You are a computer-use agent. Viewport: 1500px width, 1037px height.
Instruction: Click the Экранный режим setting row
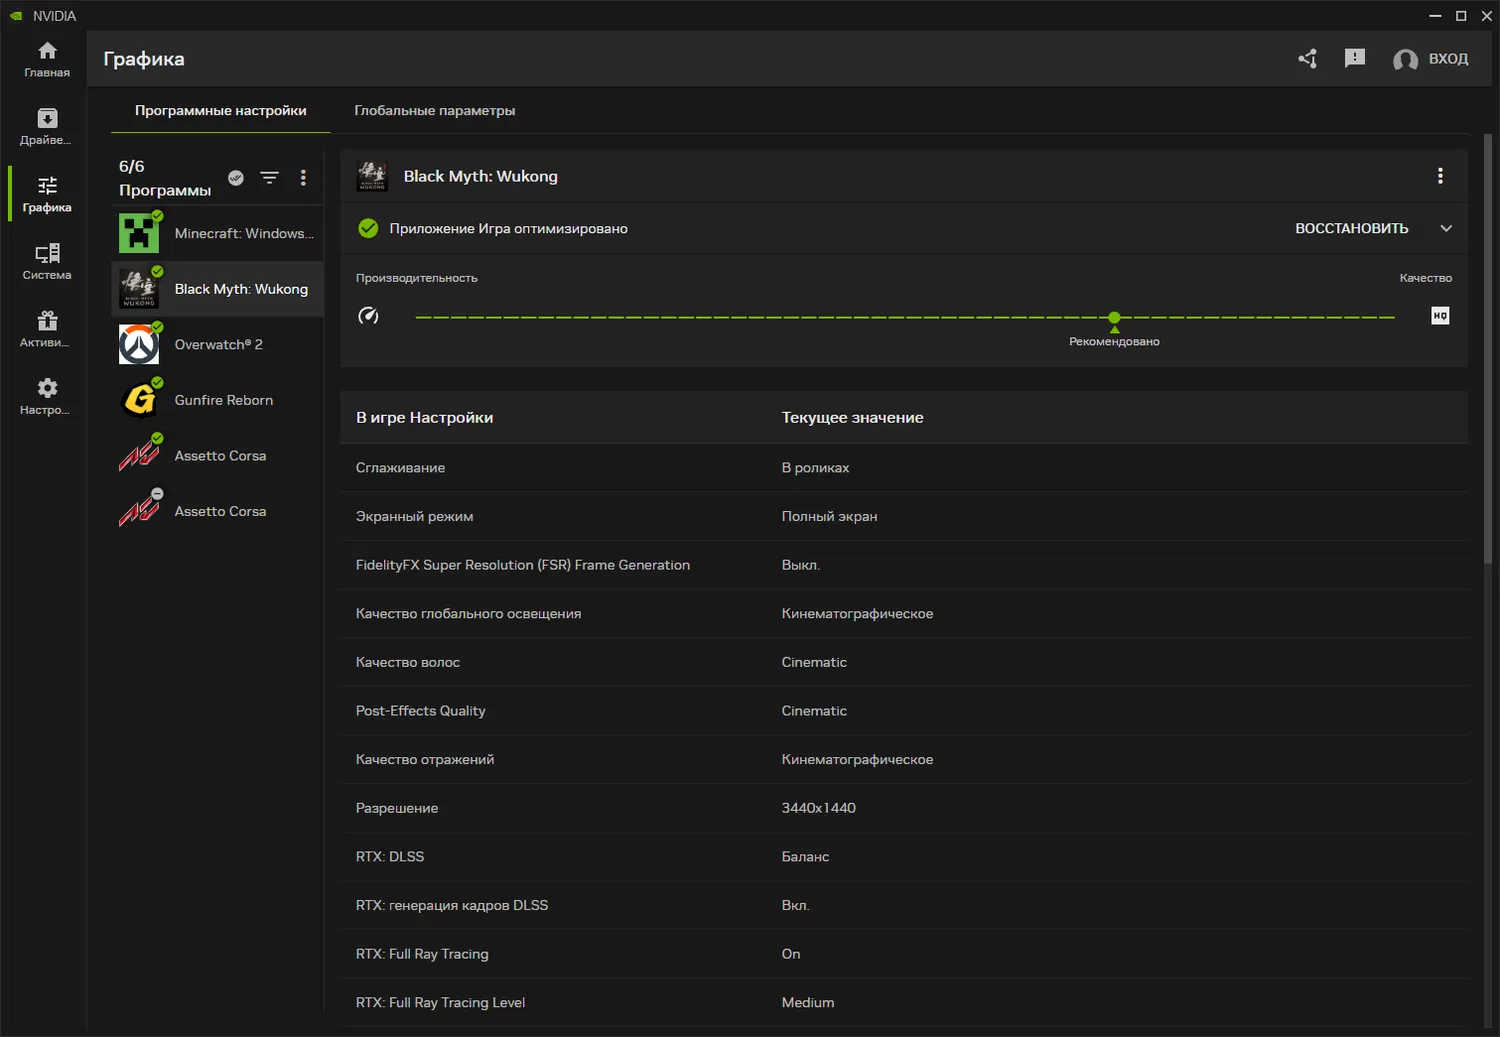tap(904, 516)
